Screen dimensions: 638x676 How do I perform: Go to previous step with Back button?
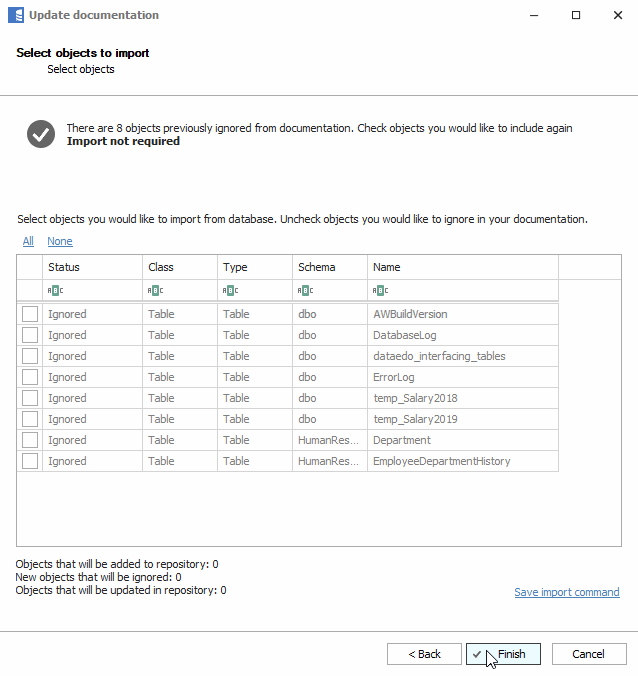click(x=424, y=654)
